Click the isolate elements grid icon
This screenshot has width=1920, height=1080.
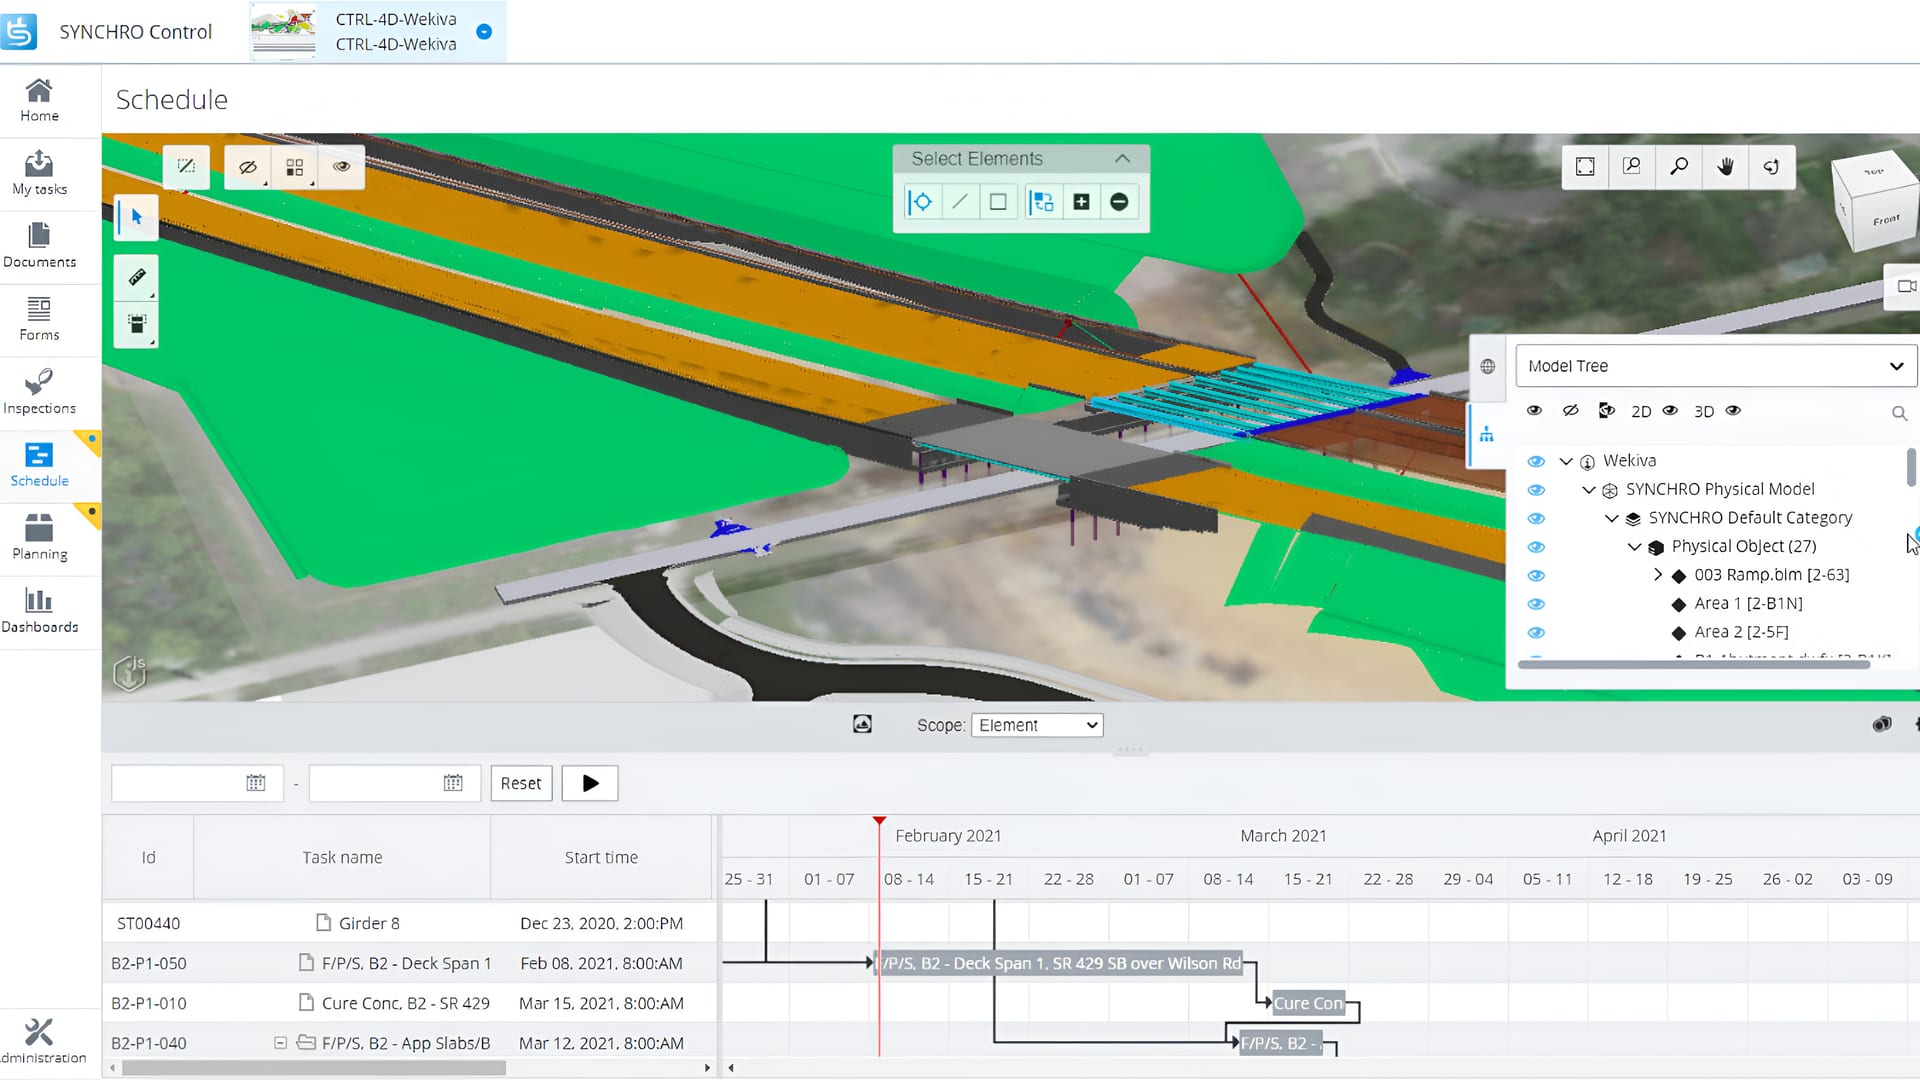tap(294, 167)
